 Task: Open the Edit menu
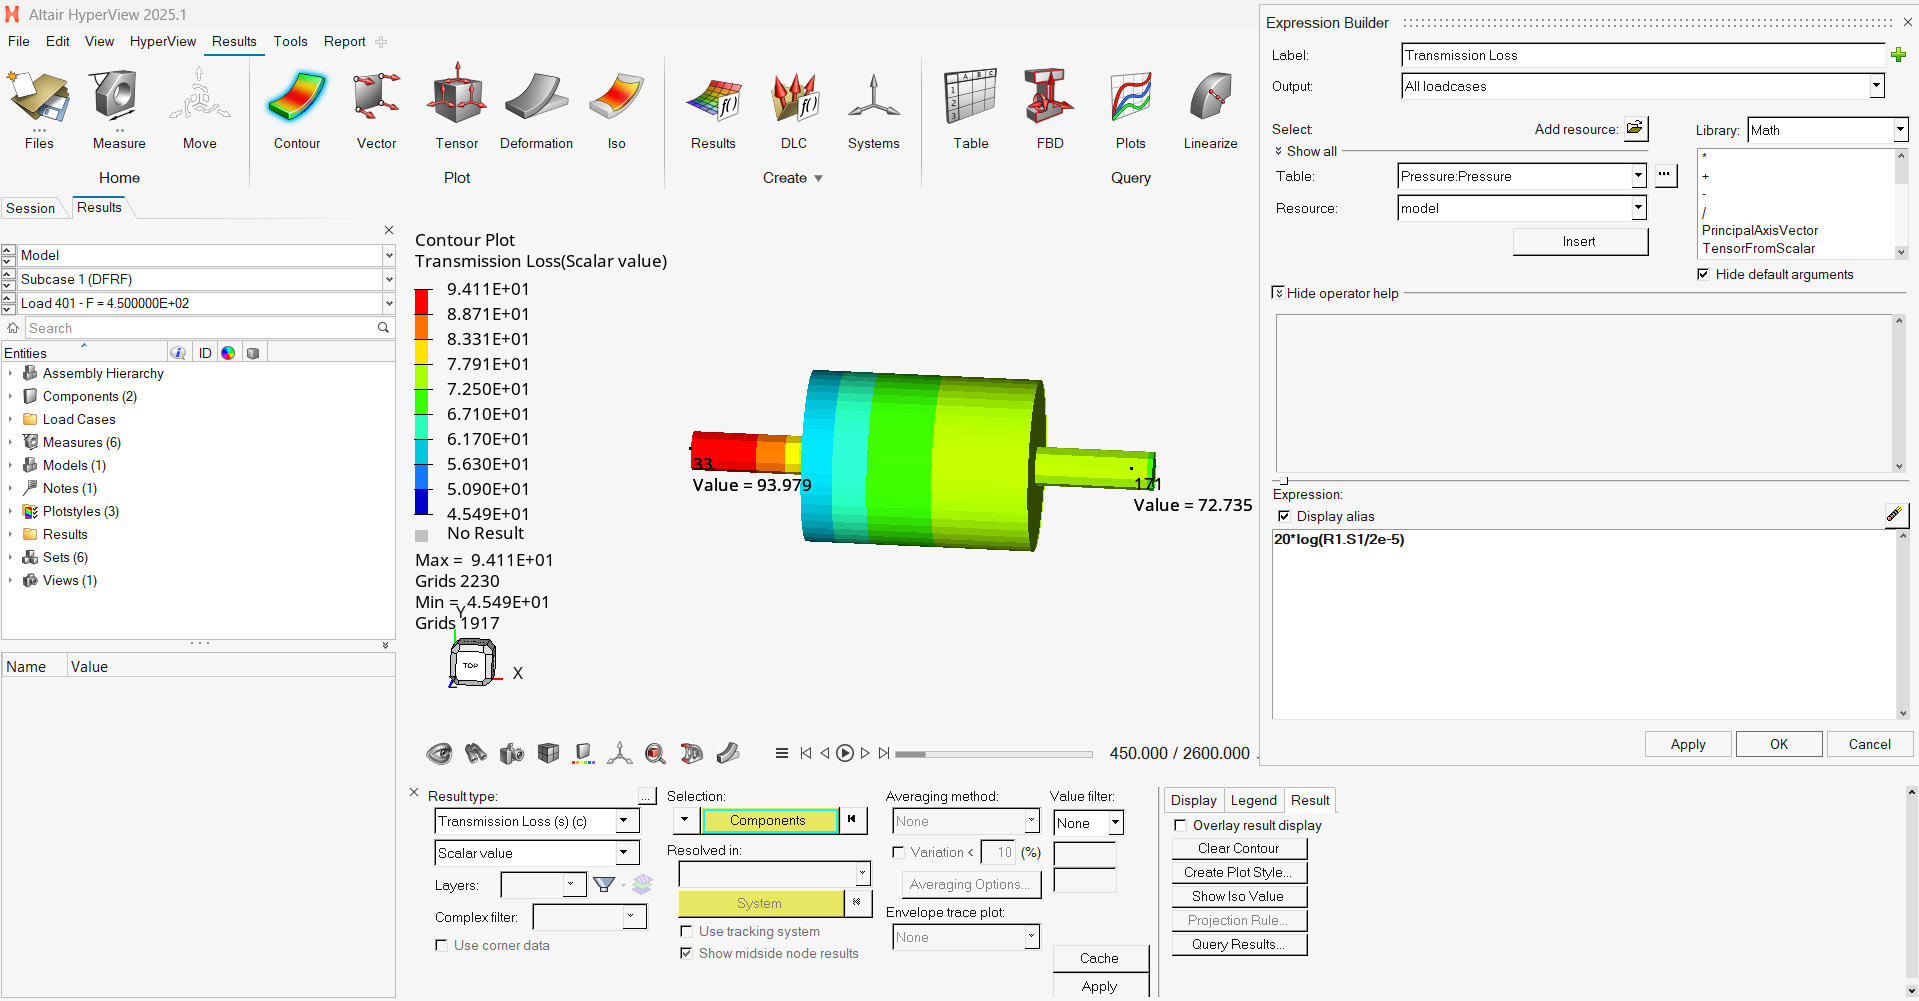58,41
